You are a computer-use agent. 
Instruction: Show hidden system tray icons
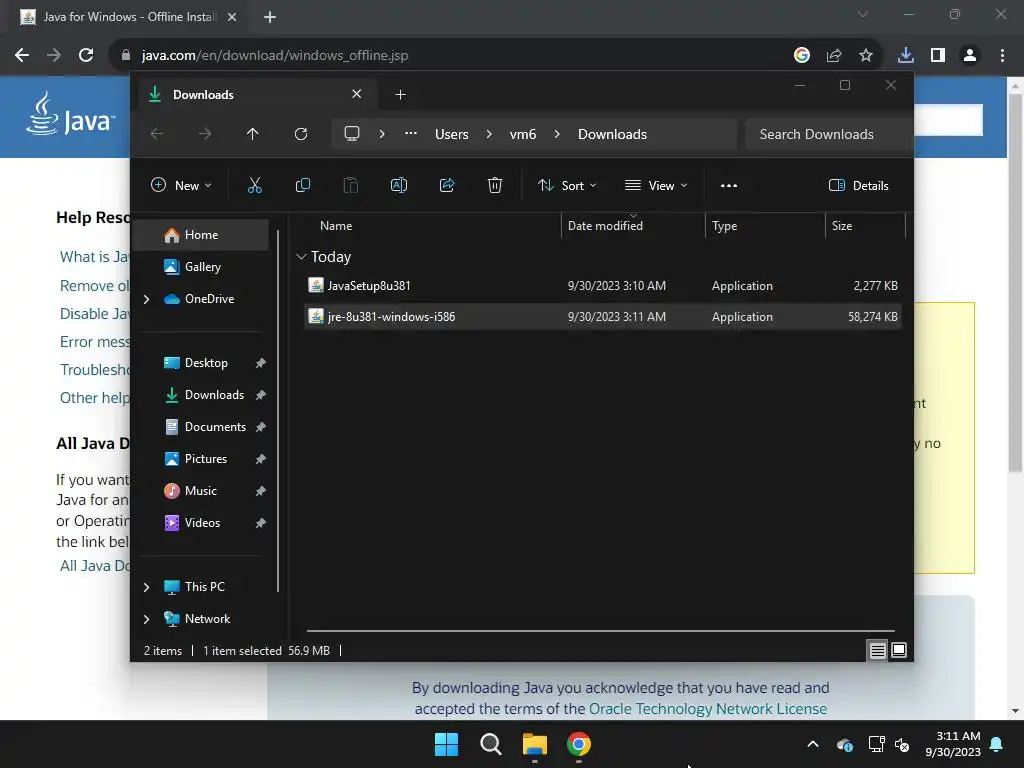813,744
